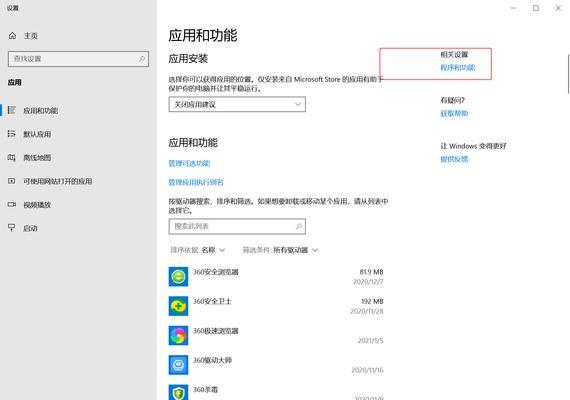Close the 设置 window
The width and height of the screenshot is (570, 400).
558,8
